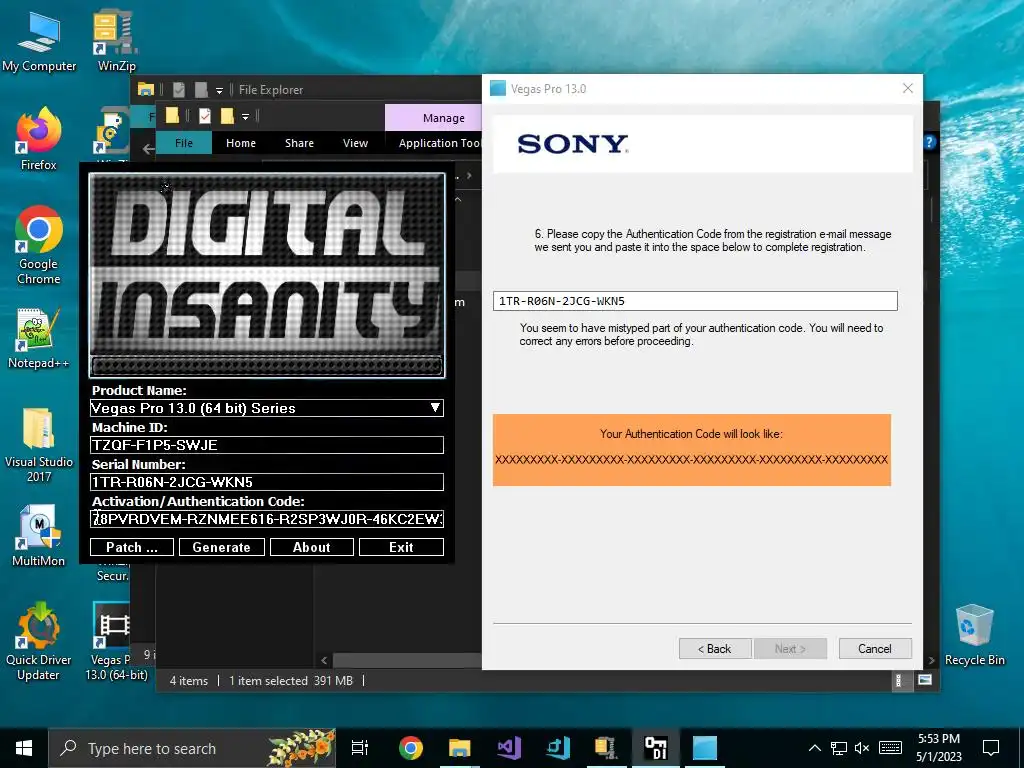
Task: Open File Explorer from the taskbar
Action: click(460, 748)
